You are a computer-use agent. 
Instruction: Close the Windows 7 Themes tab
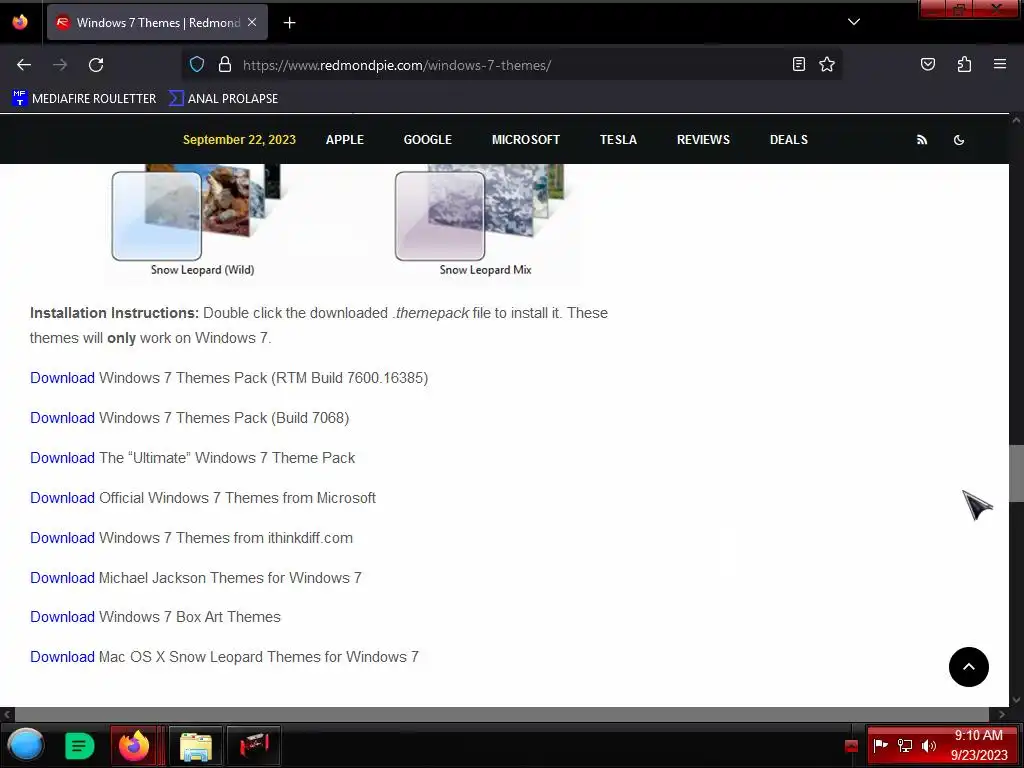pyautogui.click(x=252, y=22)
